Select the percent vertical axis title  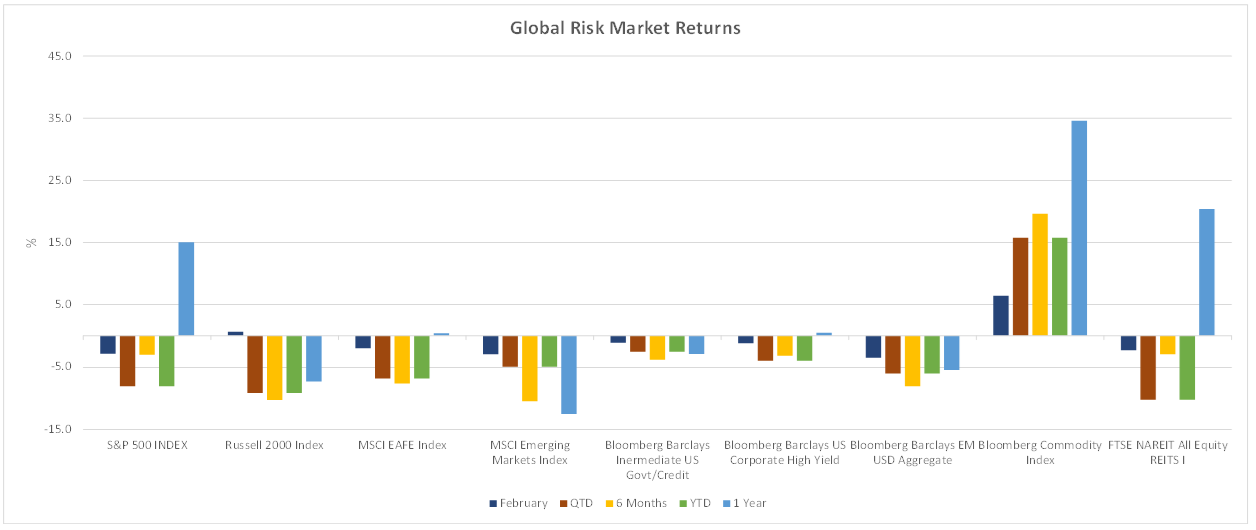tap(31, 242)
